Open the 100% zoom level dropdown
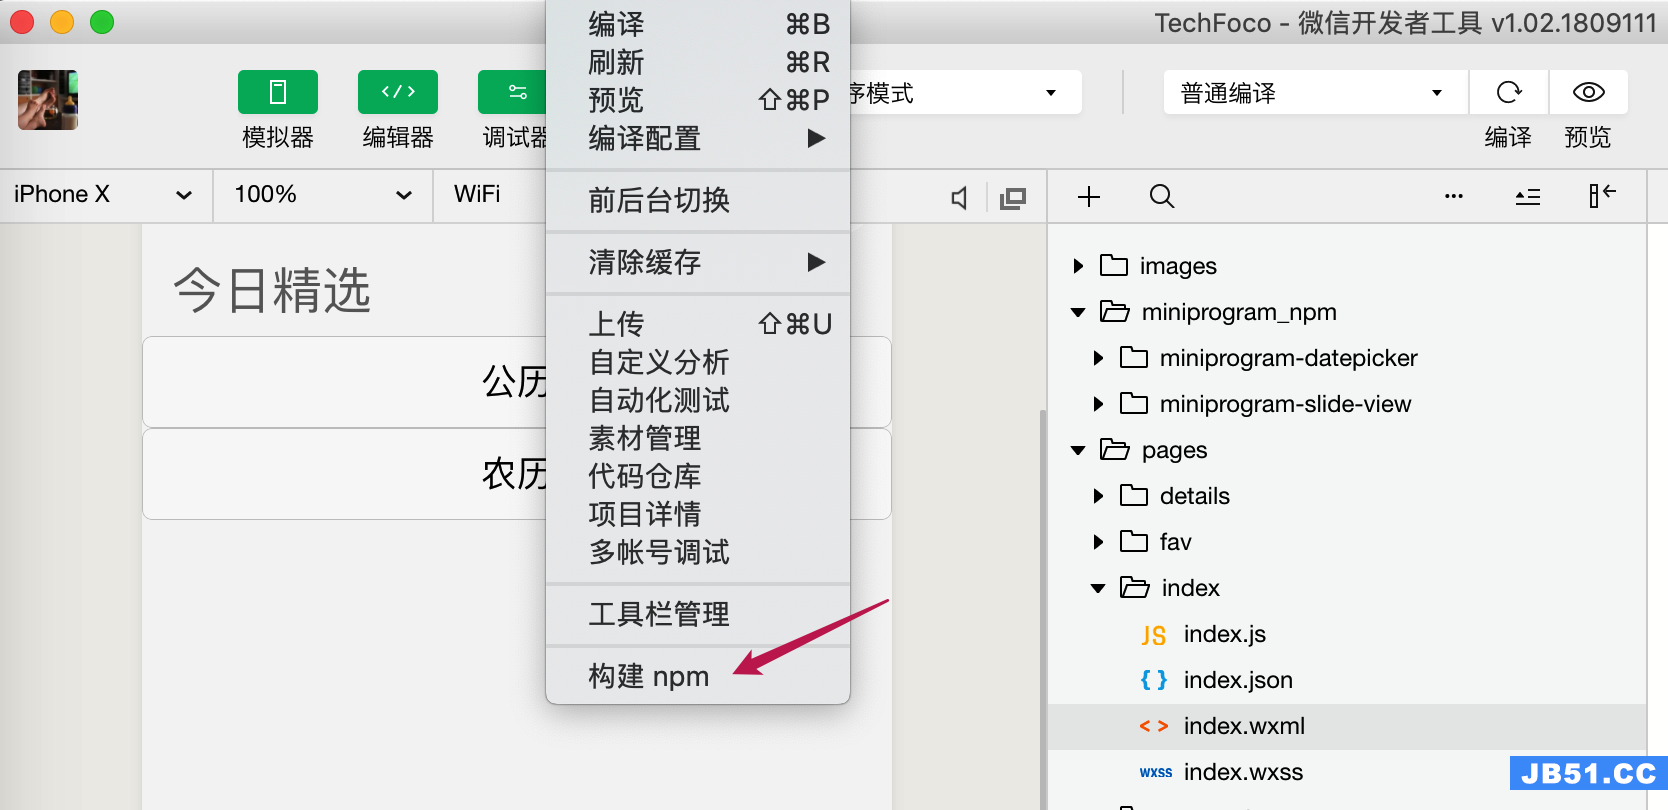The image size is (1668, 810). 323,195
